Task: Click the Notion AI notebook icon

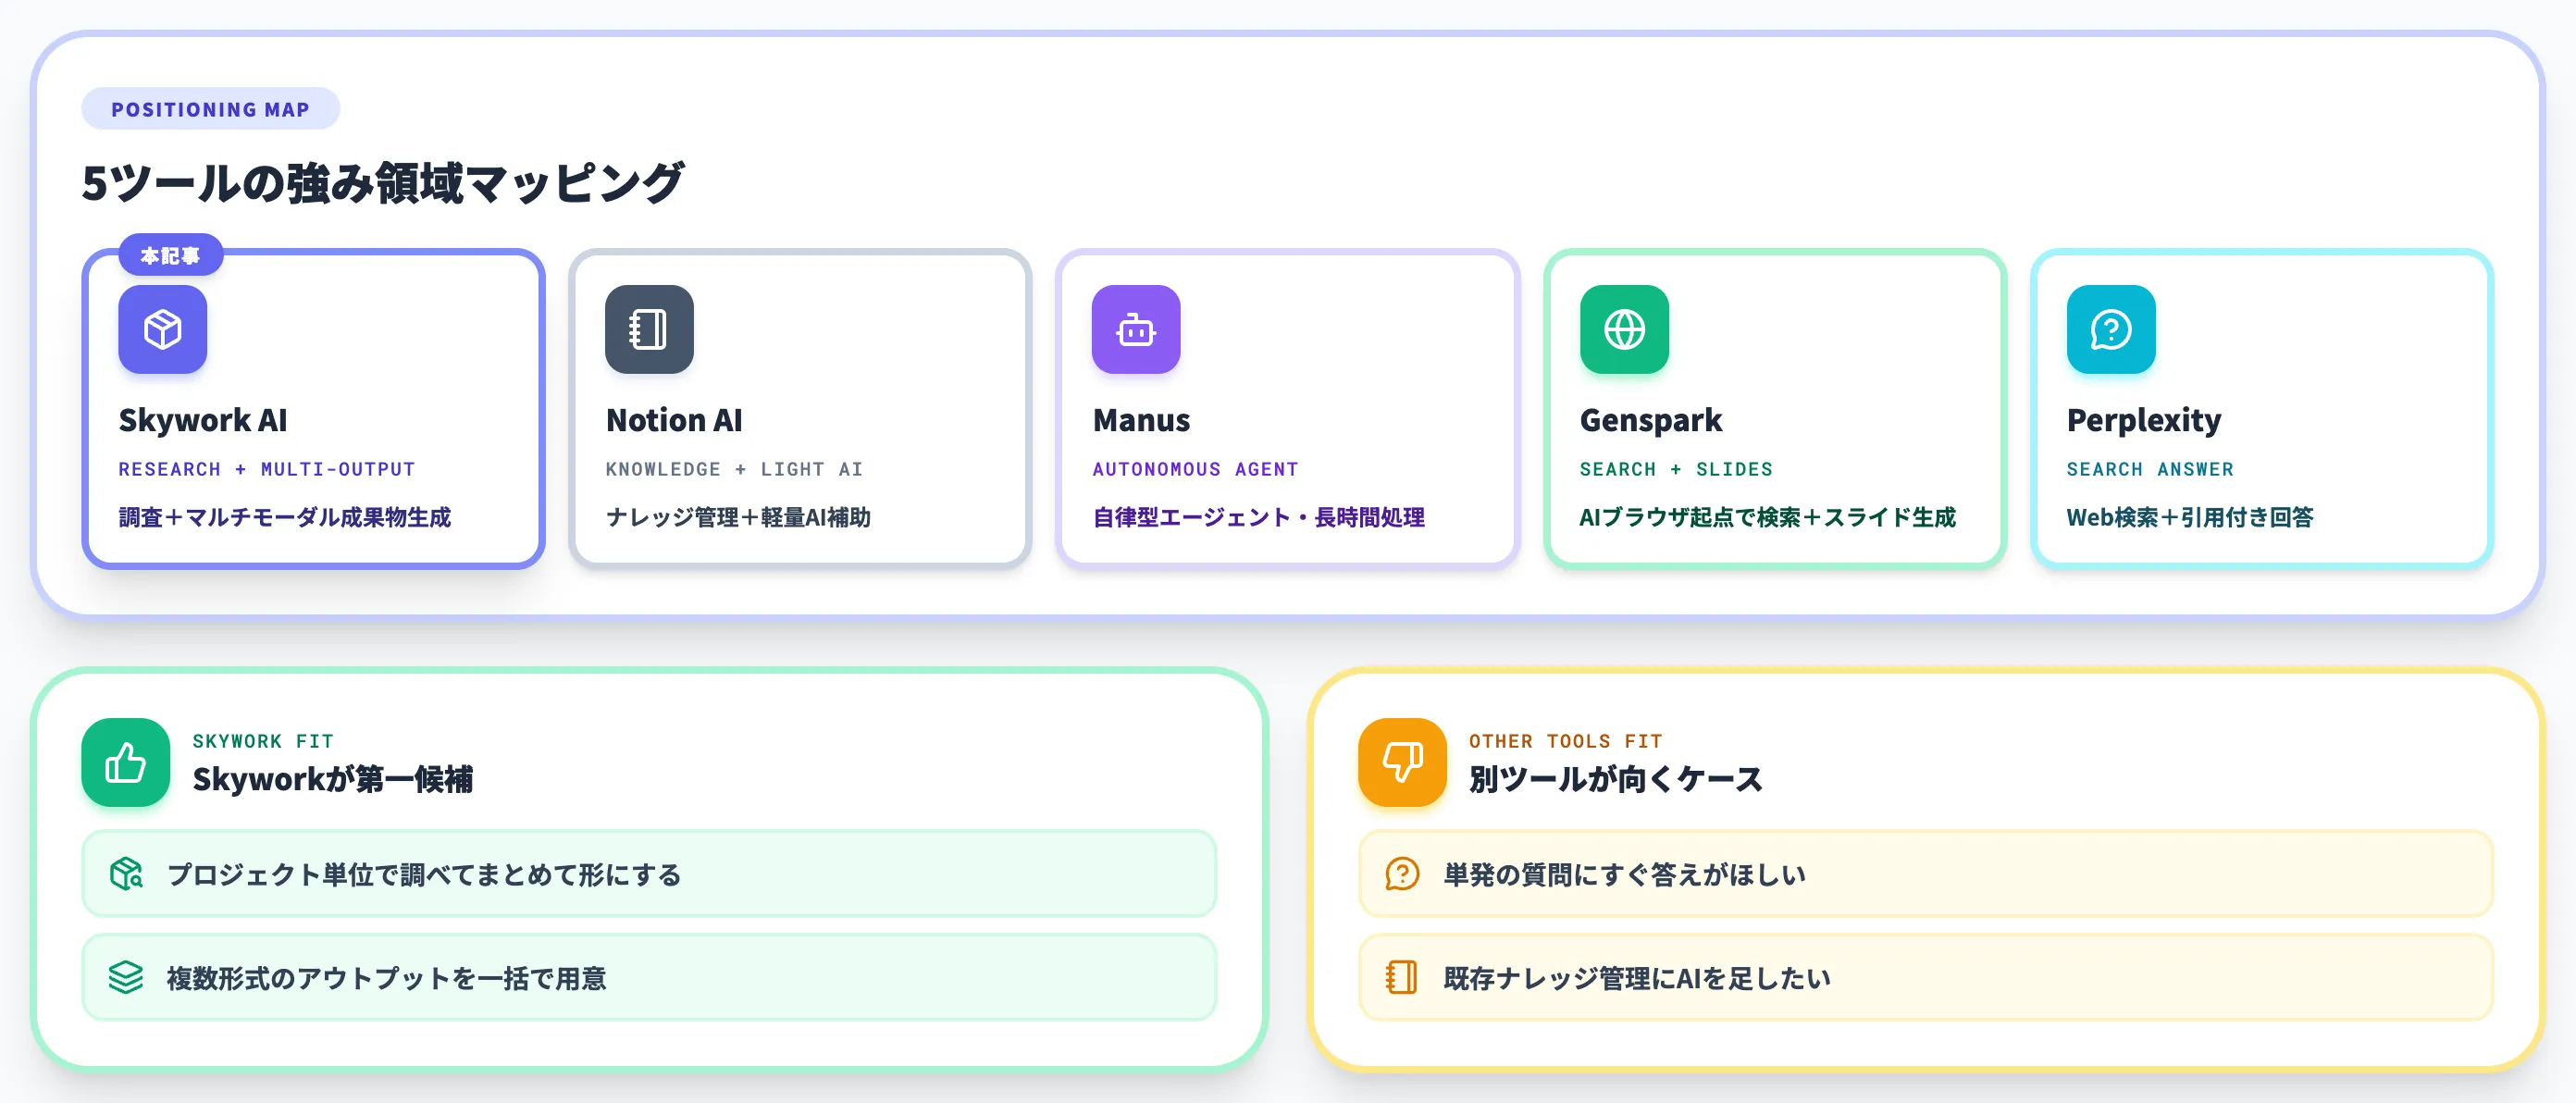Action: (x=649, y=329)
